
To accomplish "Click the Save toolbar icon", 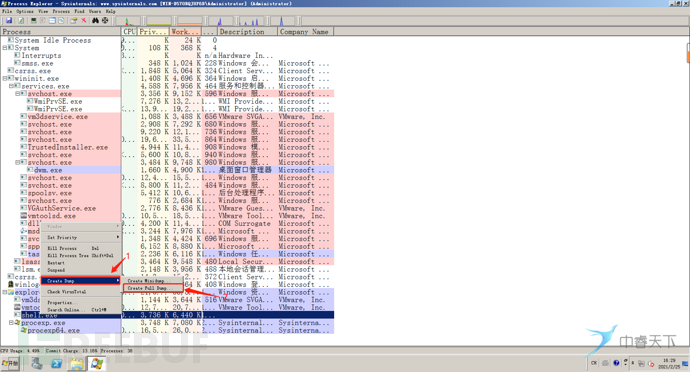I will (9, 20).
